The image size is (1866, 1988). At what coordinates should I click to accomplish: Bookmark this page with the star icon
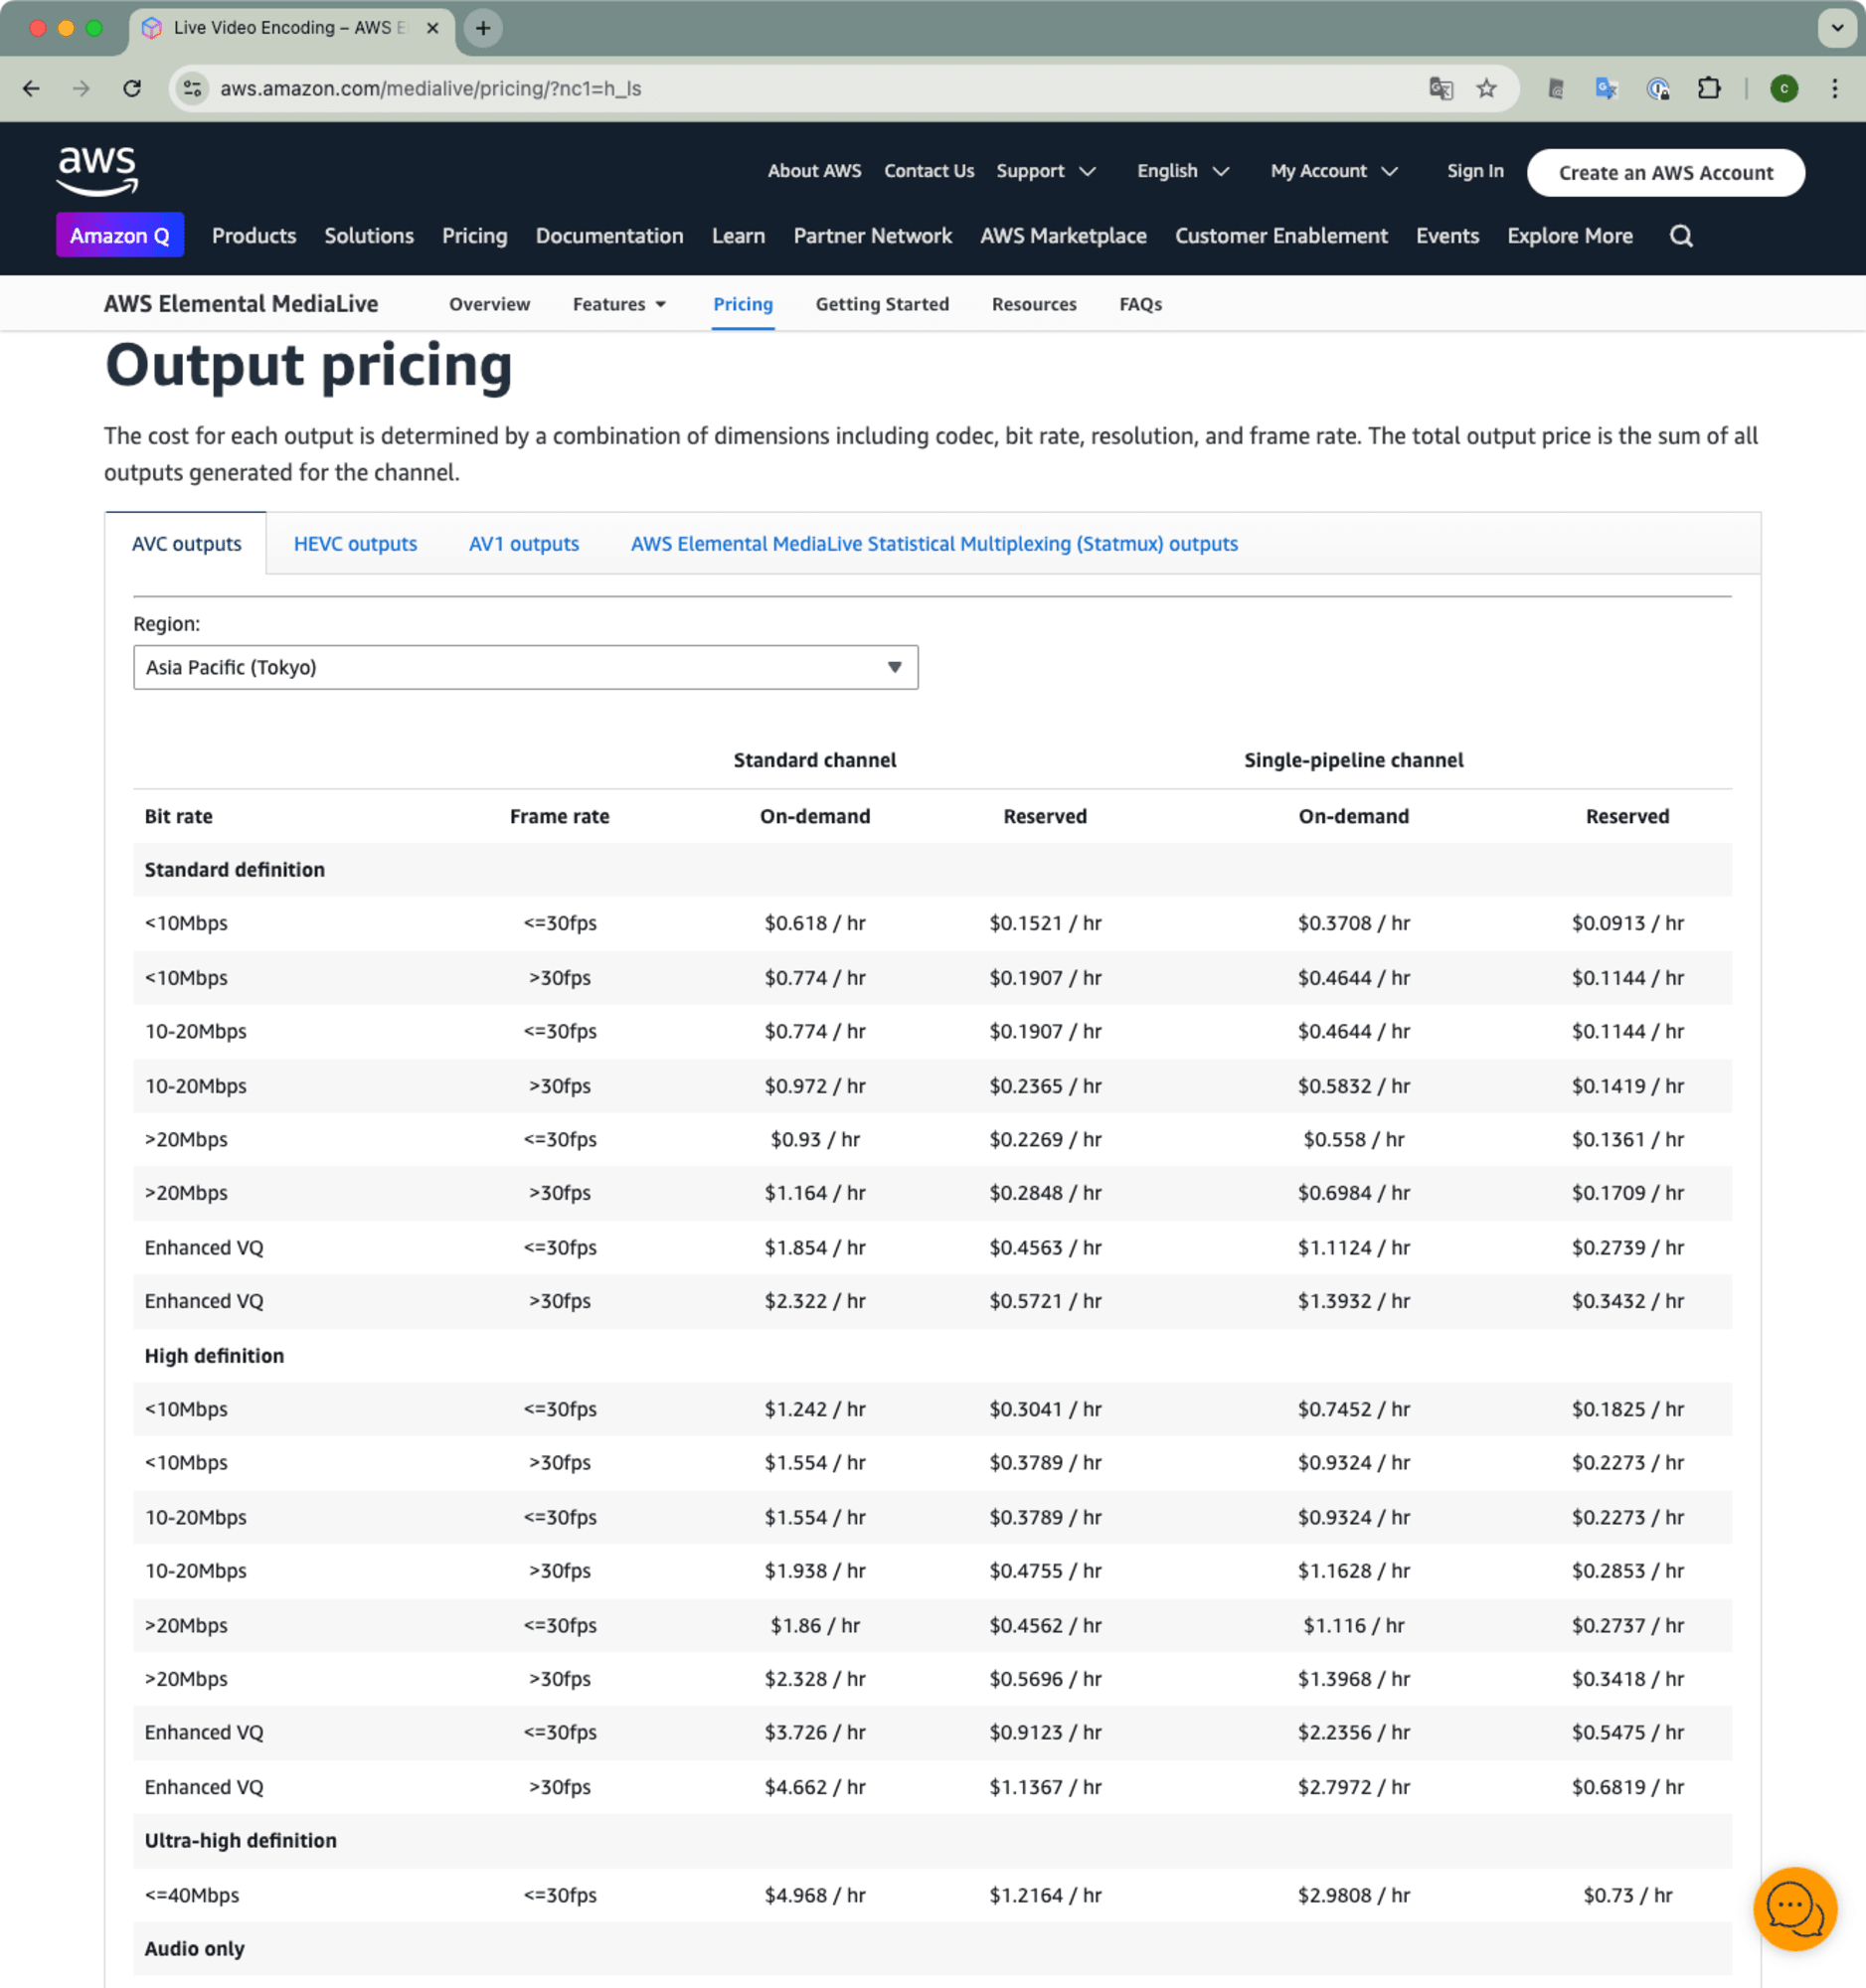[1486, 89]
